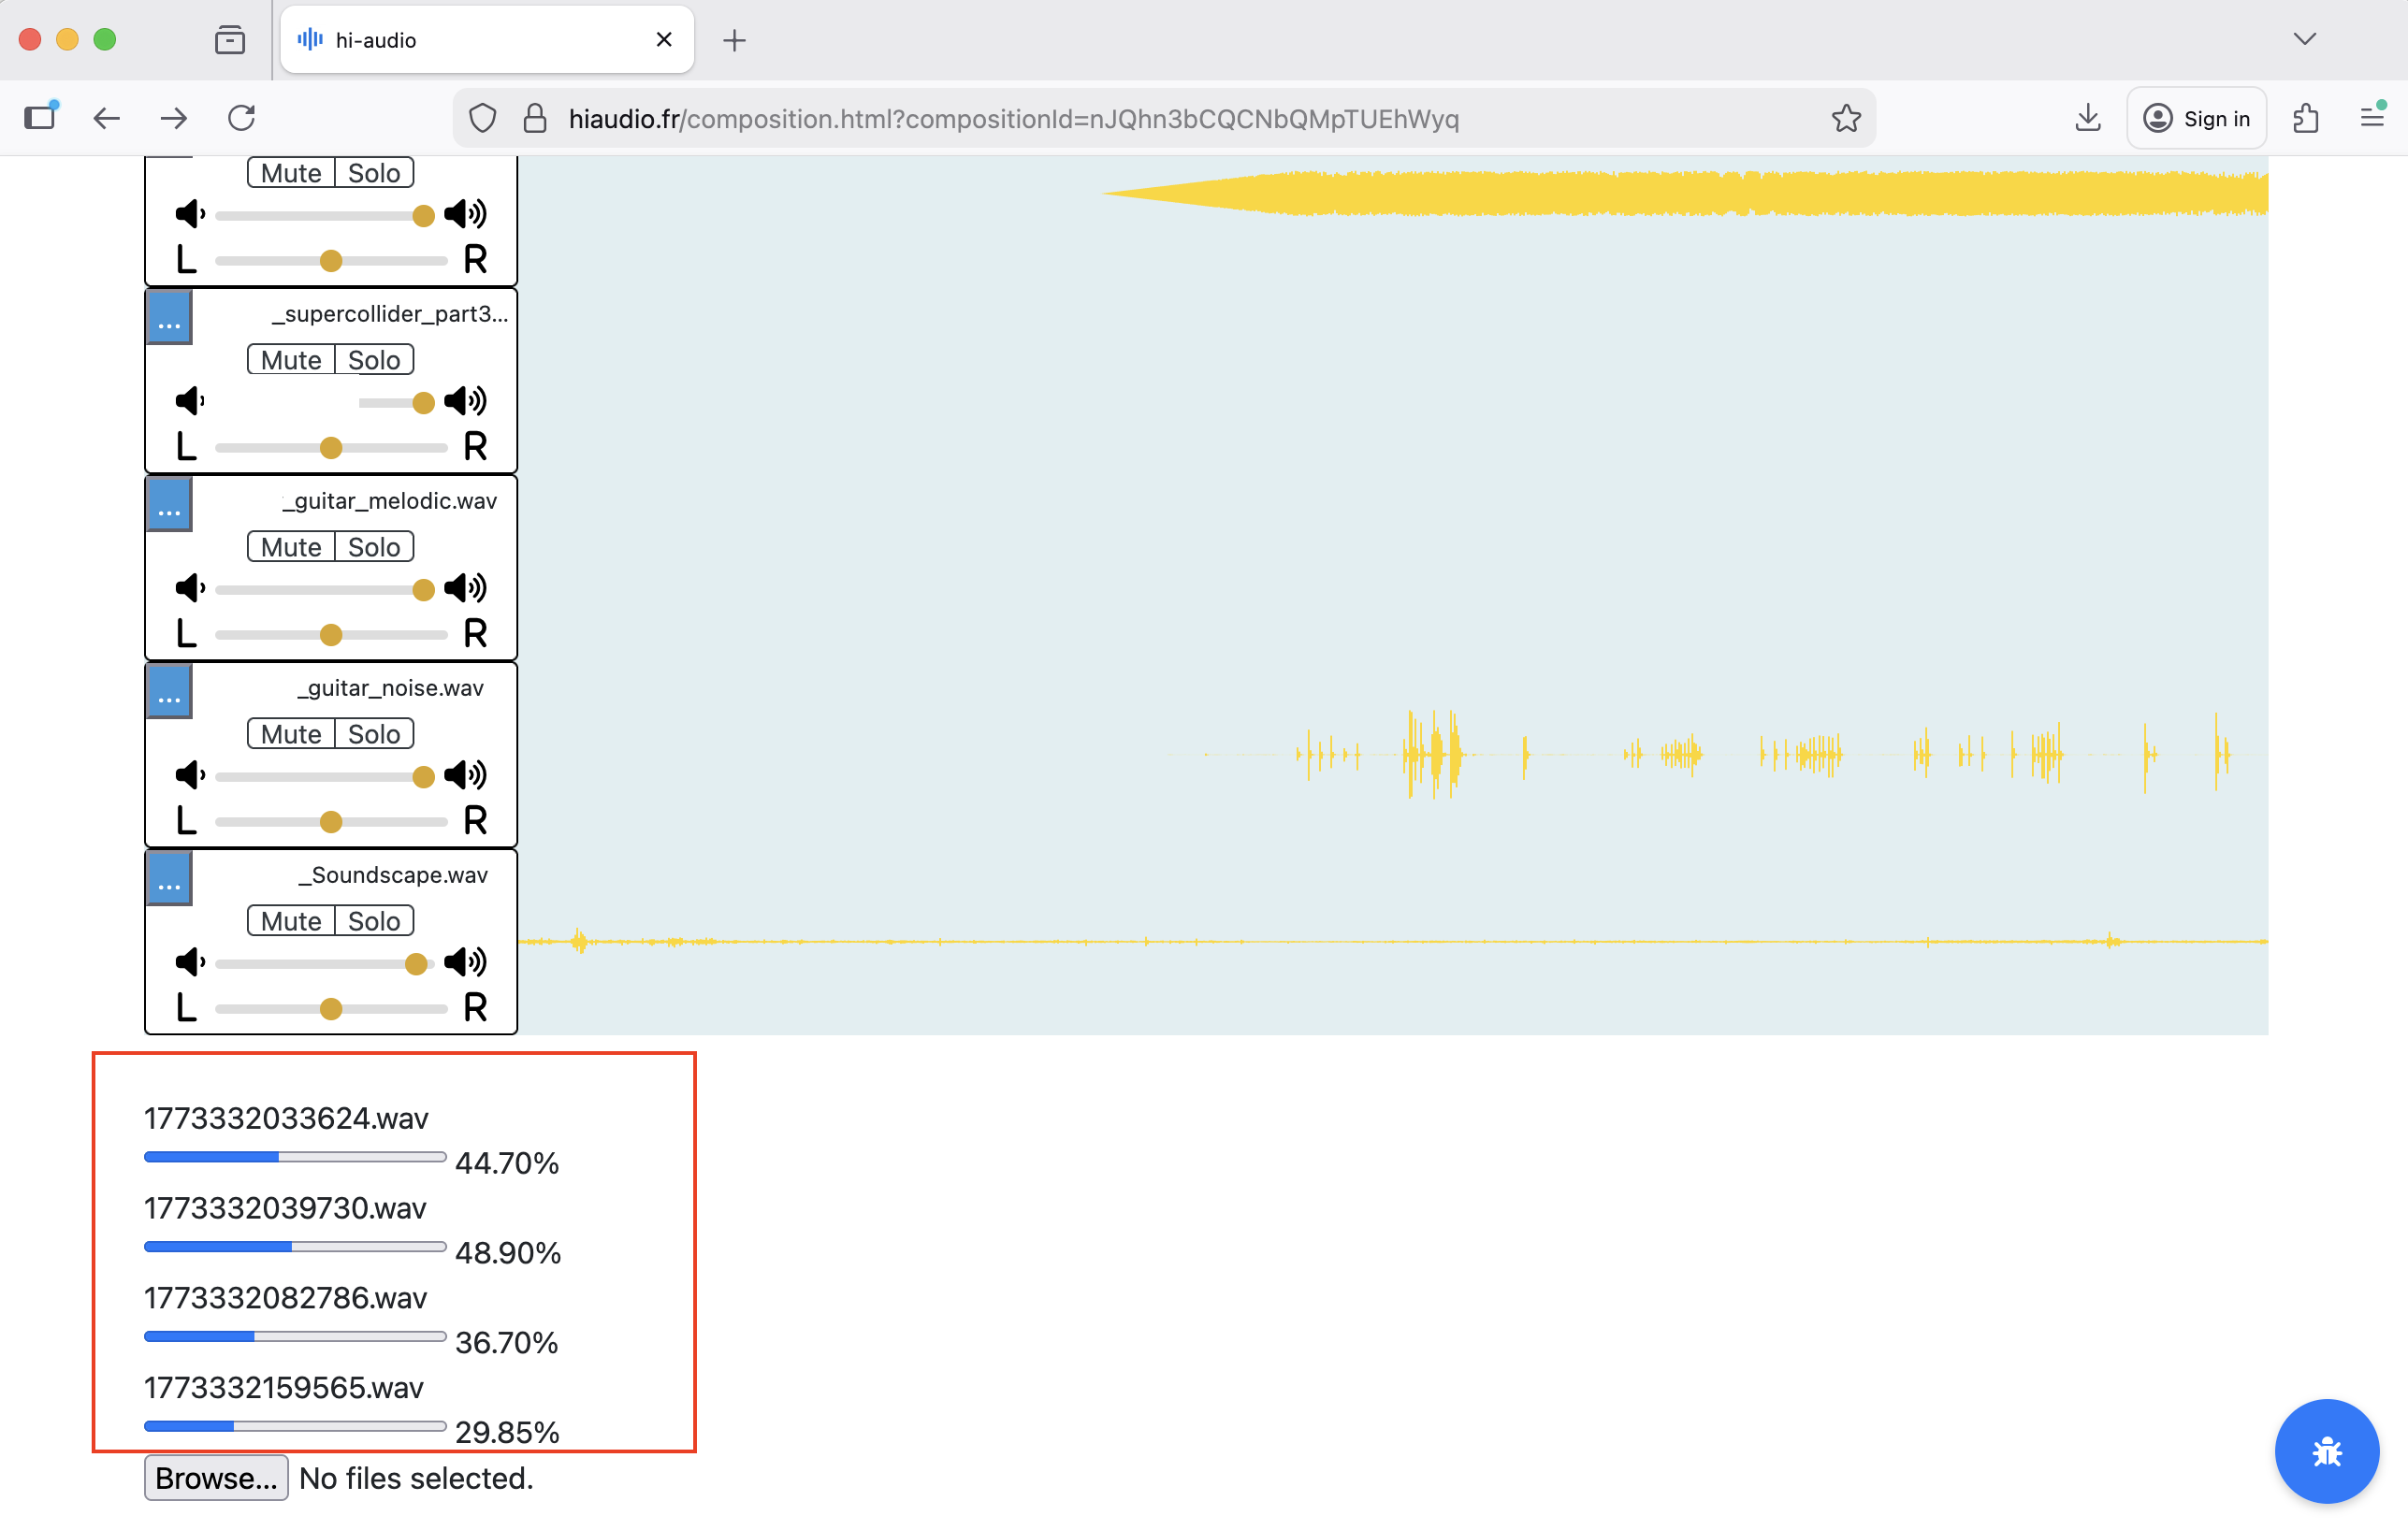
Task: Click the left speaker icon on _guitar_melodic.wav
Action: tap(189, 589)
